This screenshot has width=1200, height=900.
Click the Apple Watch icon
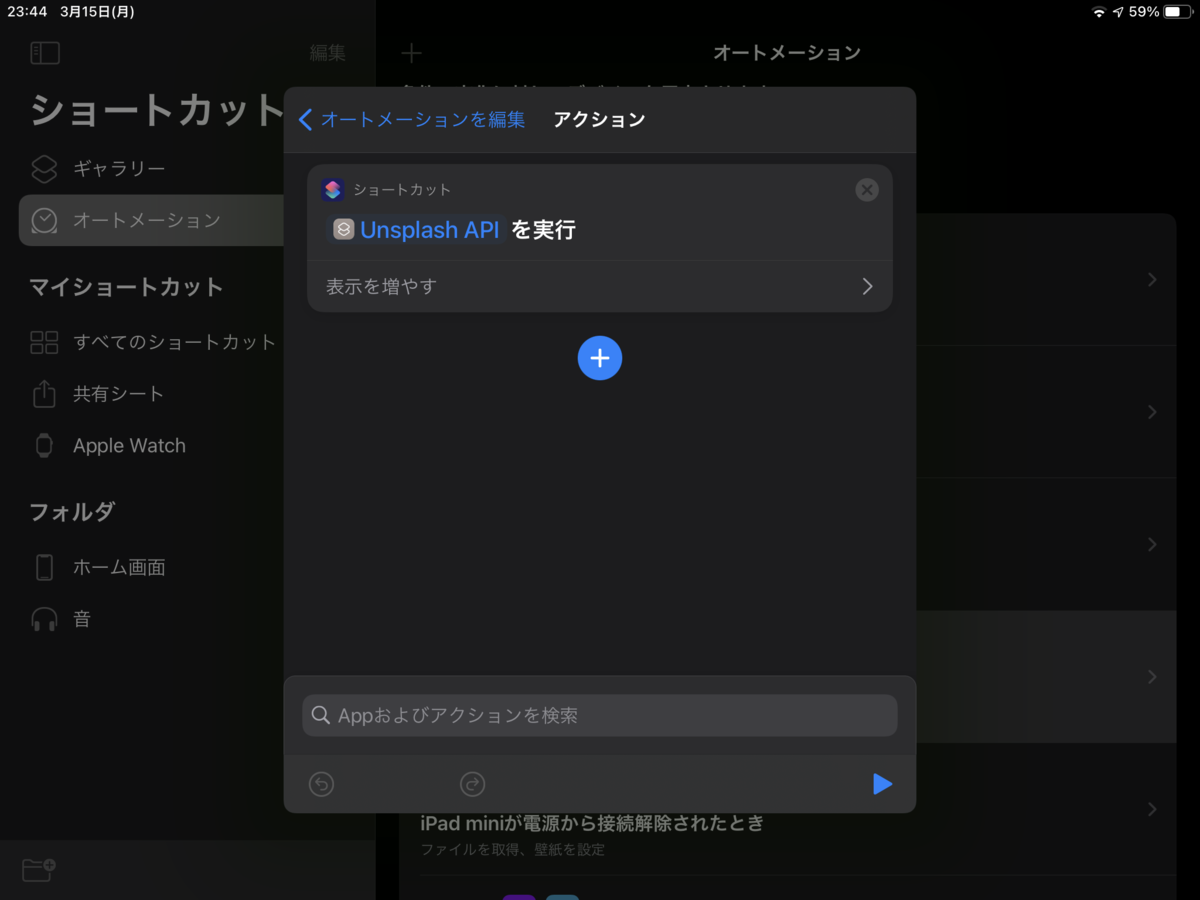tap(44, 446)
